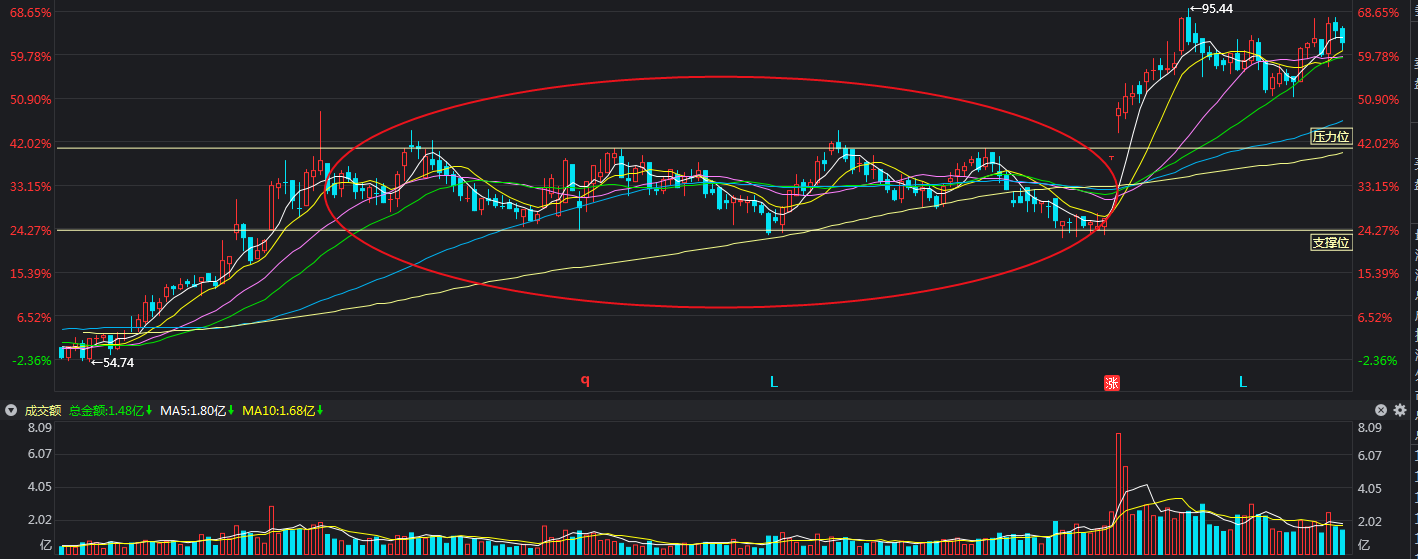Click the 95.44 high price annotation
1418x559 pixels.
(1214, 9)
